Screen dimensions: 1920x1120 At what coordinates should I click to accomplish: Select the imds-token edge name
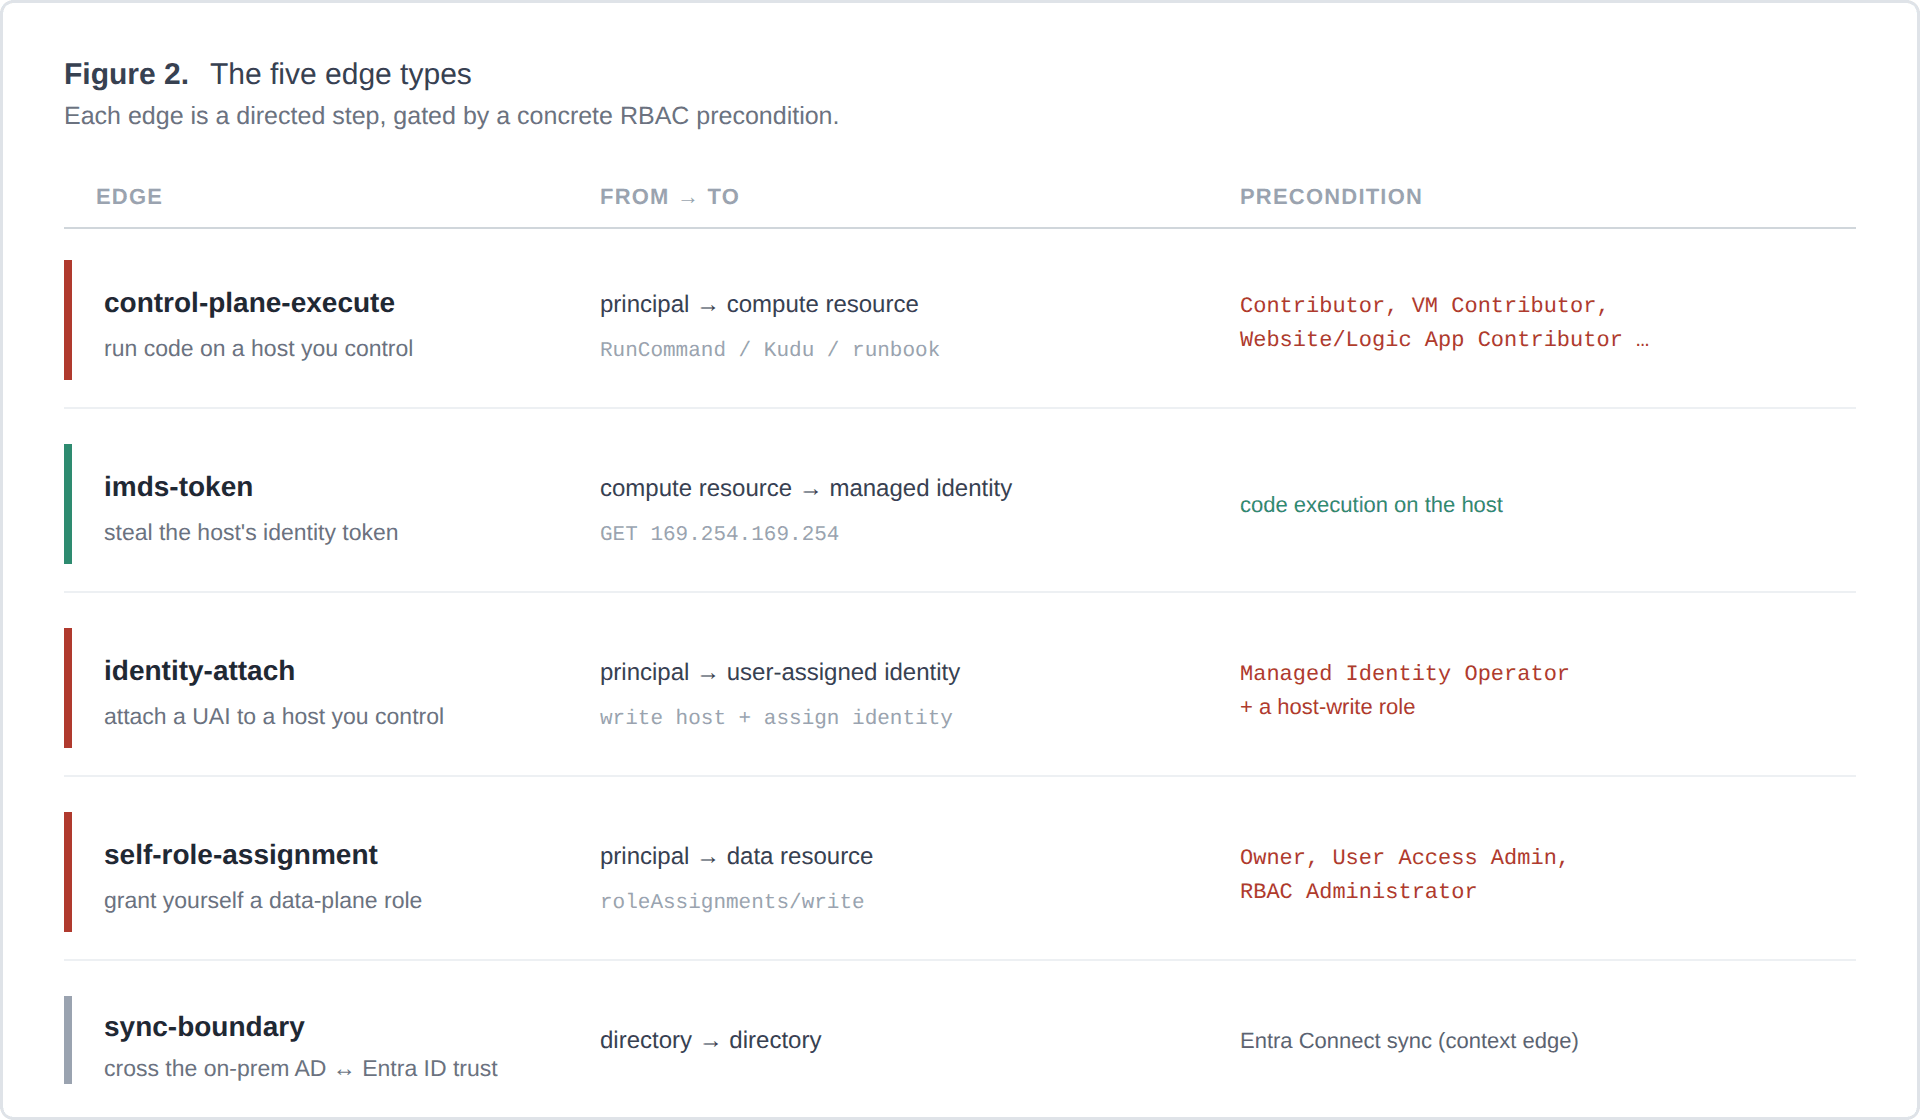178,487
